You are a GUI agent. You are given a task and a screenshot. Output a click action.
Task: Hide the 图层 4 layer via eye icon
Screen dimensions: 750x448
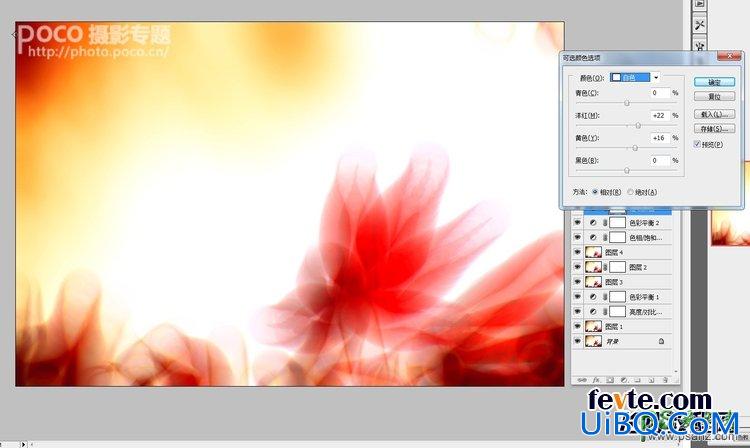[x=577, y=252]
